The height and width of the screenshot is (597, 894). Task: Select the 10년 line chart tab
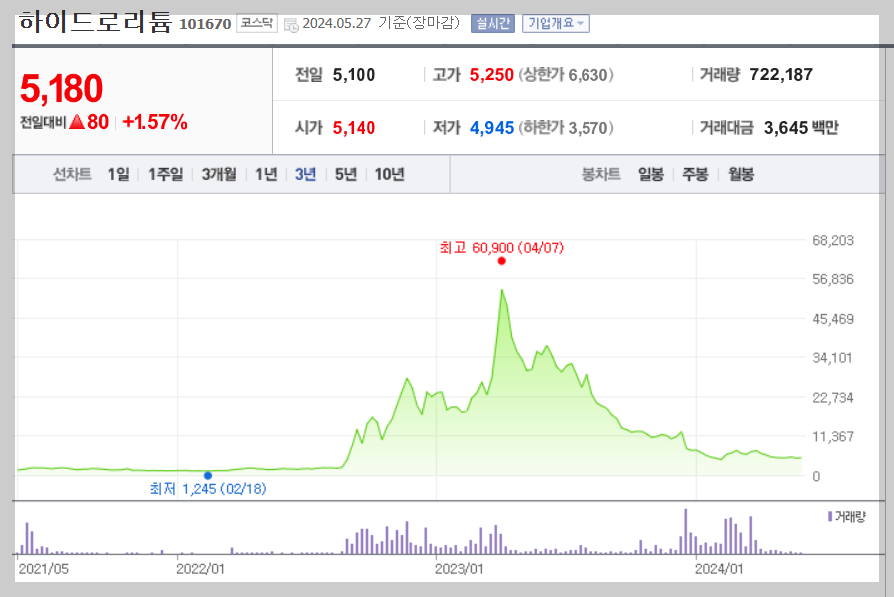point(389,174)
